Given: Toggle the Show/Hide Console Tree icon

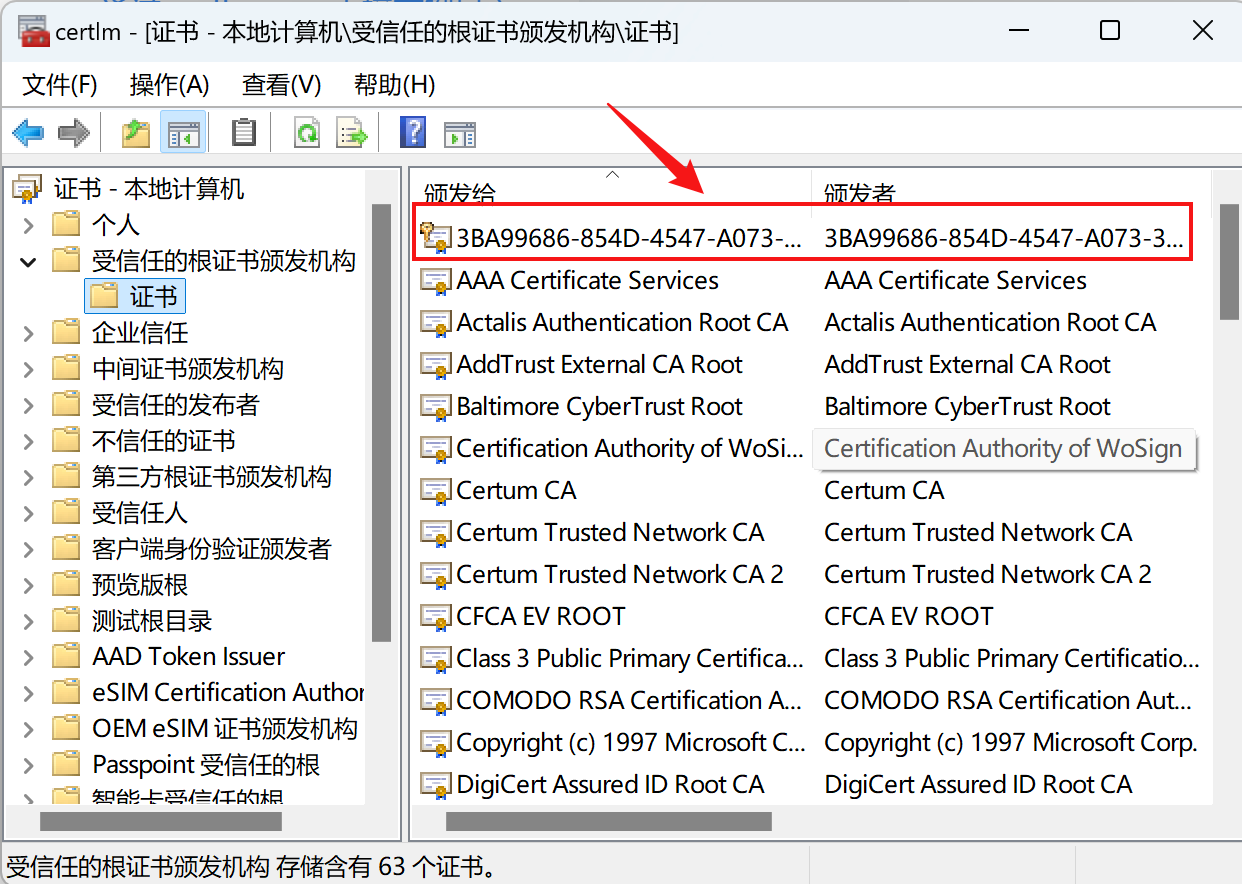Looking at the screenshot, I should (x=184, y=132).
